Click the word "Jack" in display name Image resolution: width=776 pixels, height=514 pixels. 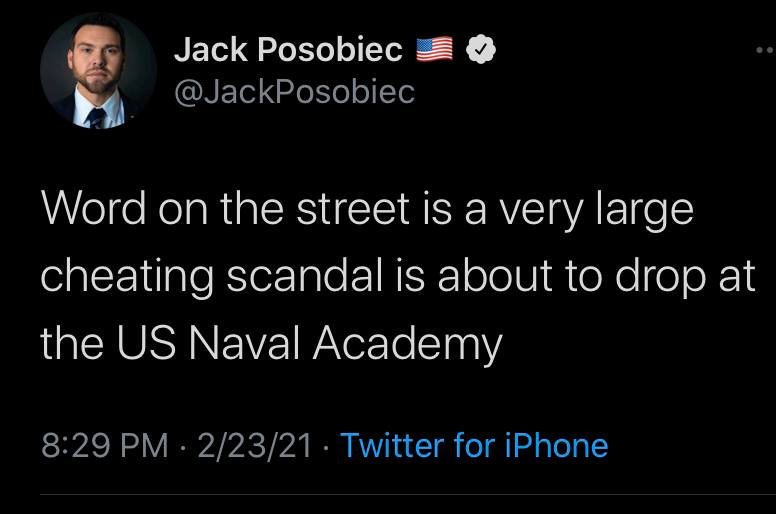[211, 48]
